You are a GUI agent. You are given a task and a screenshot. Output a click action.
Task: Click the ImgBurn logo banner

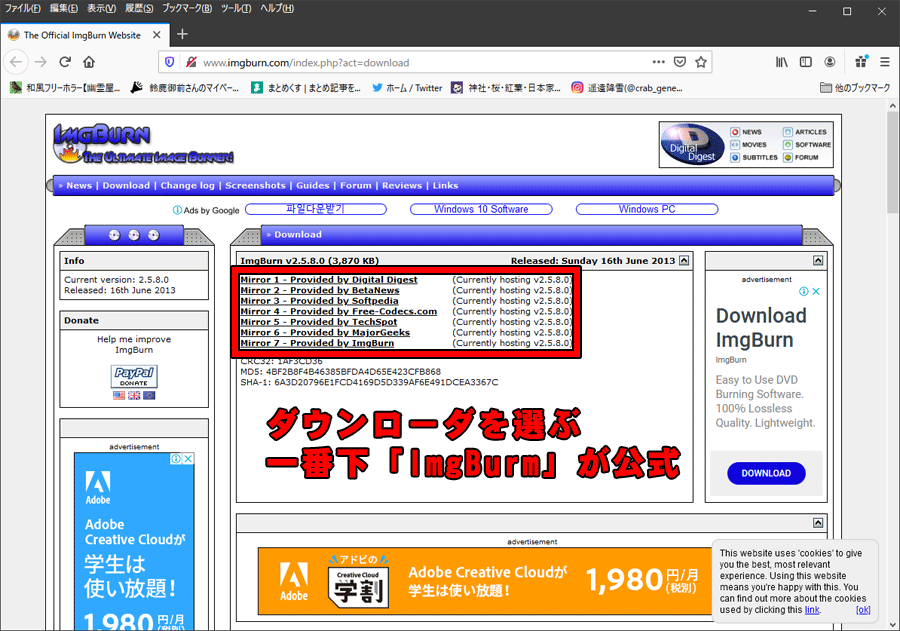pyautogui.click(x=143, y=144)
